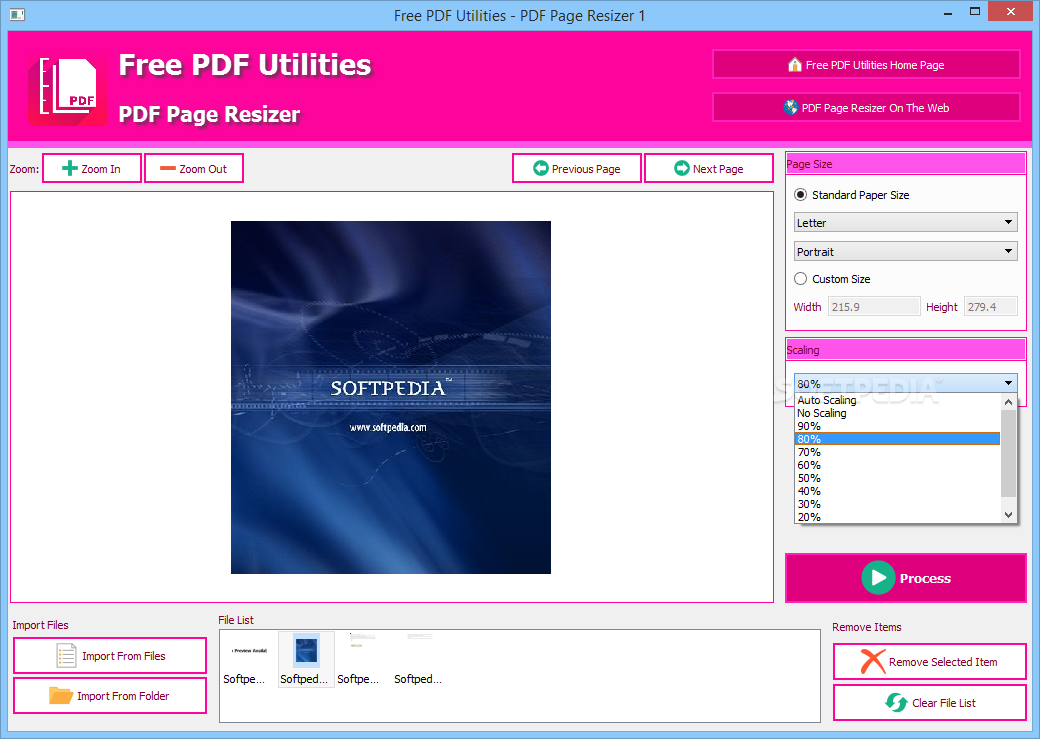Select the Standard Paper Size radio button
The width and height of the screenshot is (1040, 739).
(801, 194)
